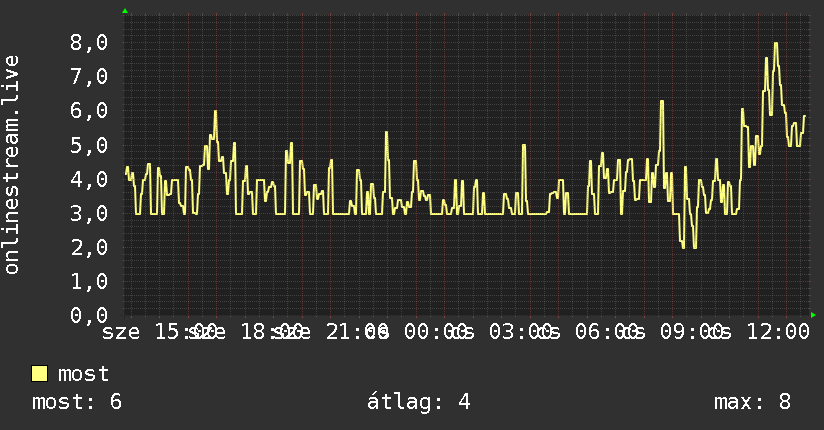This screenshot has height=430, width=824.
Task: Click the 2,0 y-axis label
Action: (89, 247)
